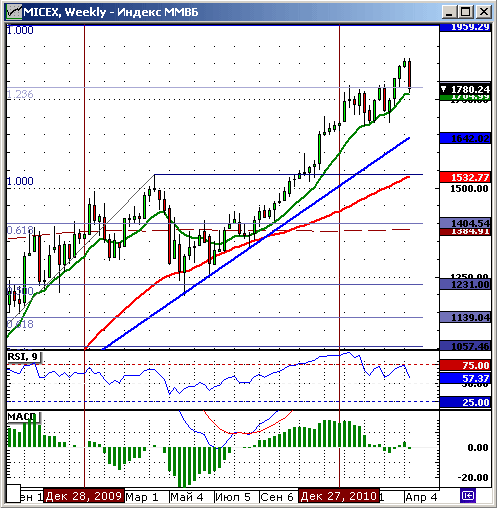Click the 1532.77 red price label
The width and height of the screenshot is (497, 508).
tap(465, 177)
